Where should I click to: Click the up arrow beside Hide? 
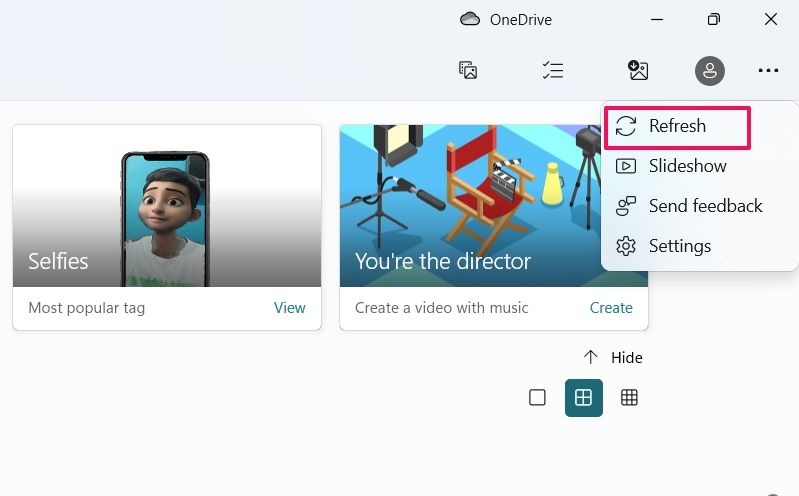click(x=591, y=357)
